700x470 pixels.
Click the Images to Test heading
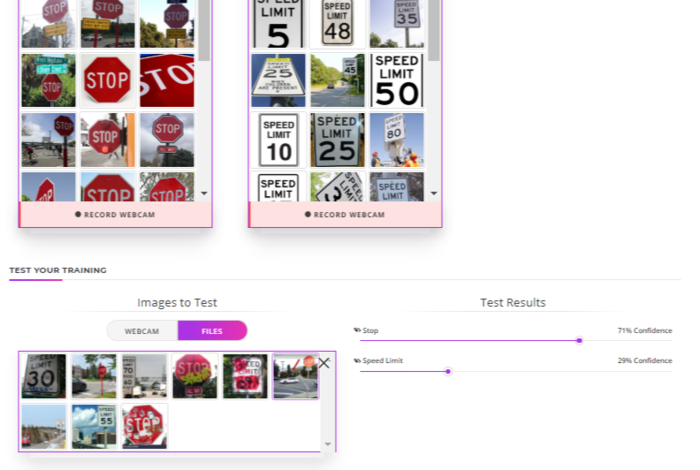[x=177, y=303]
